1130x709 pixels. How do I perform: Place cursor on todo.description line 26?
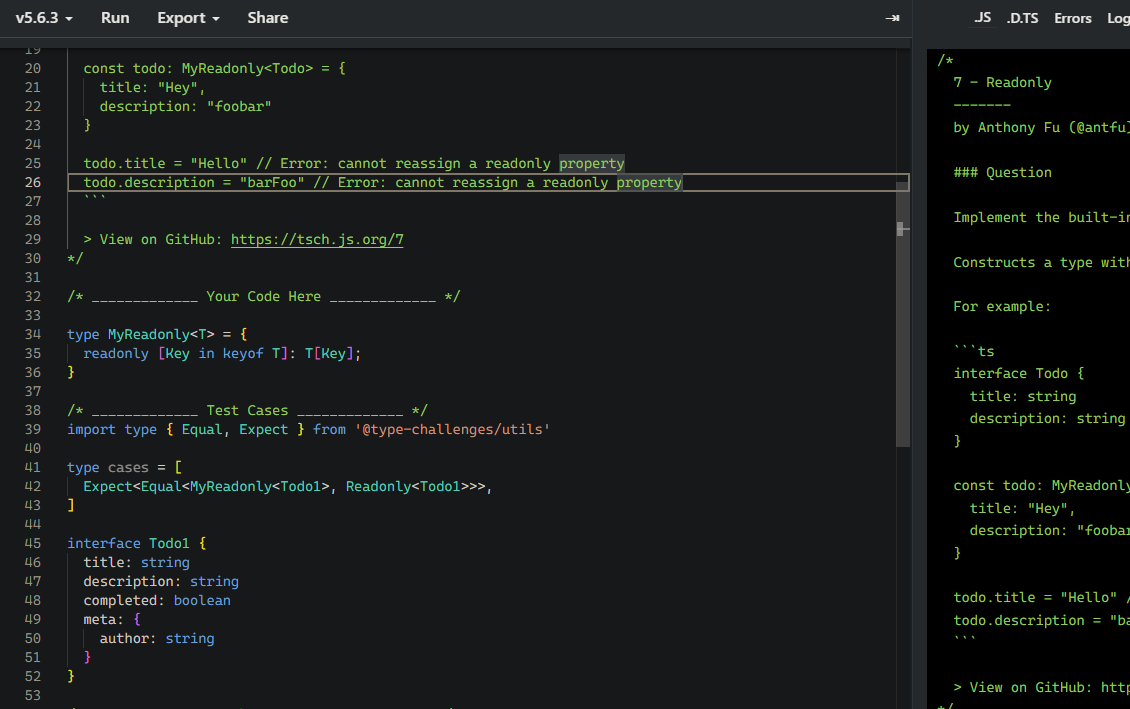point(150,182)
